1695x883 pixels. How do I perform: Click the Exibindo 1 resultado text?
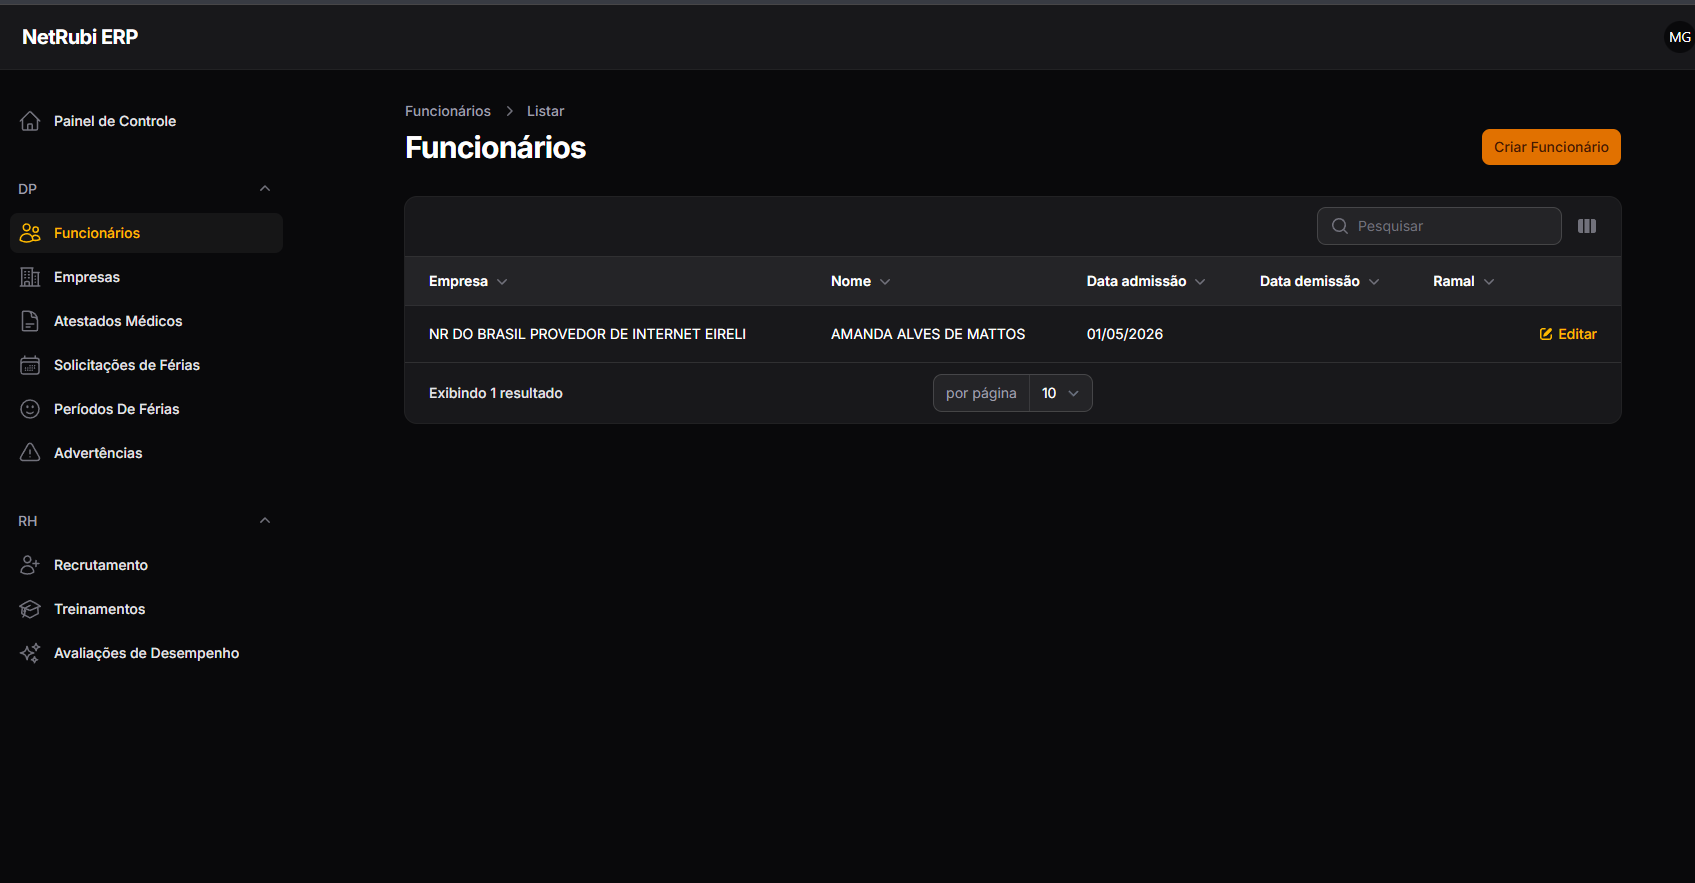(x=496, y=393)
